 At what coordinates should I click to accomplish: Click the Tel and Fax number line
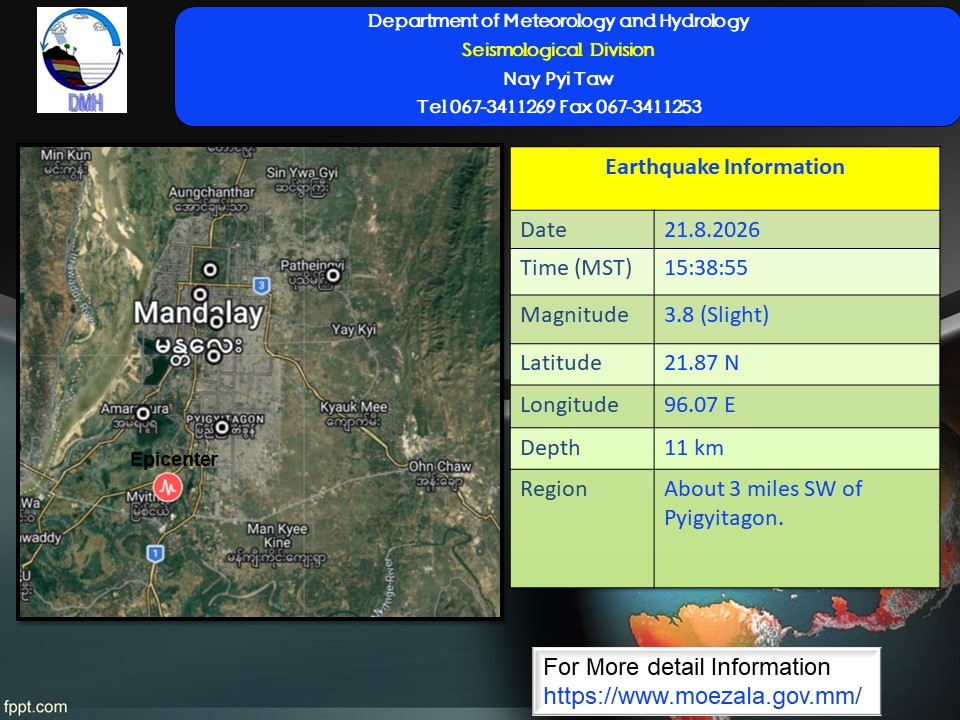coord(559,107)
